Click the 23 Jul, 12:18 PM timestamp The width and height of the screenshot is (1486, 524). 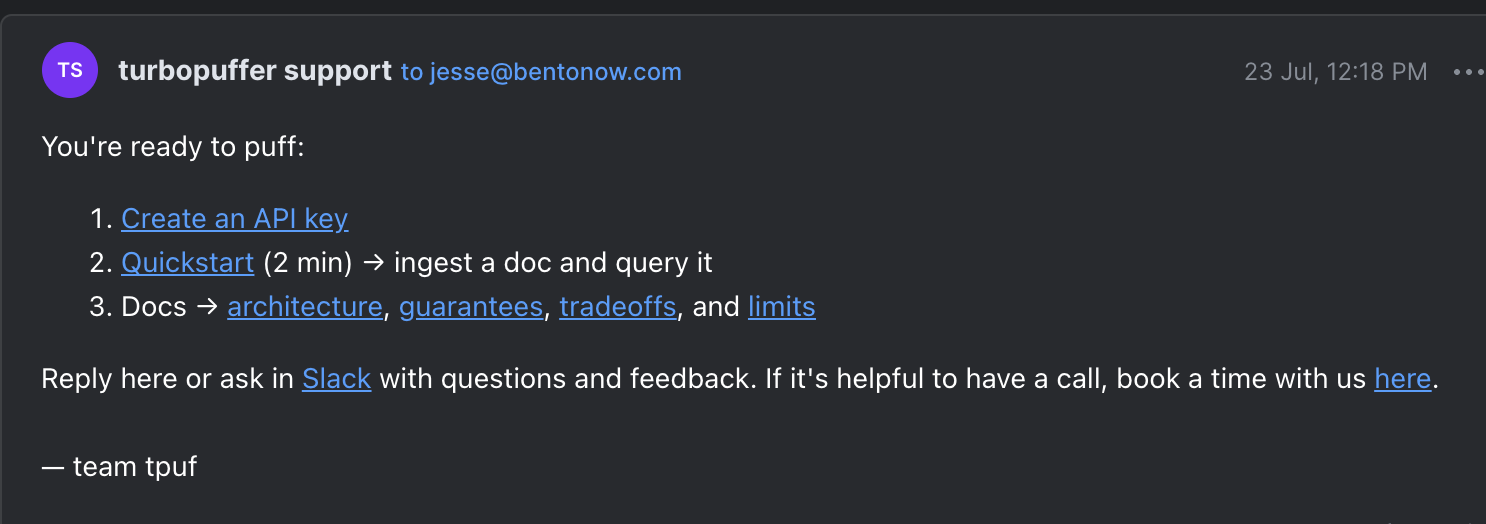[1335, 72]
